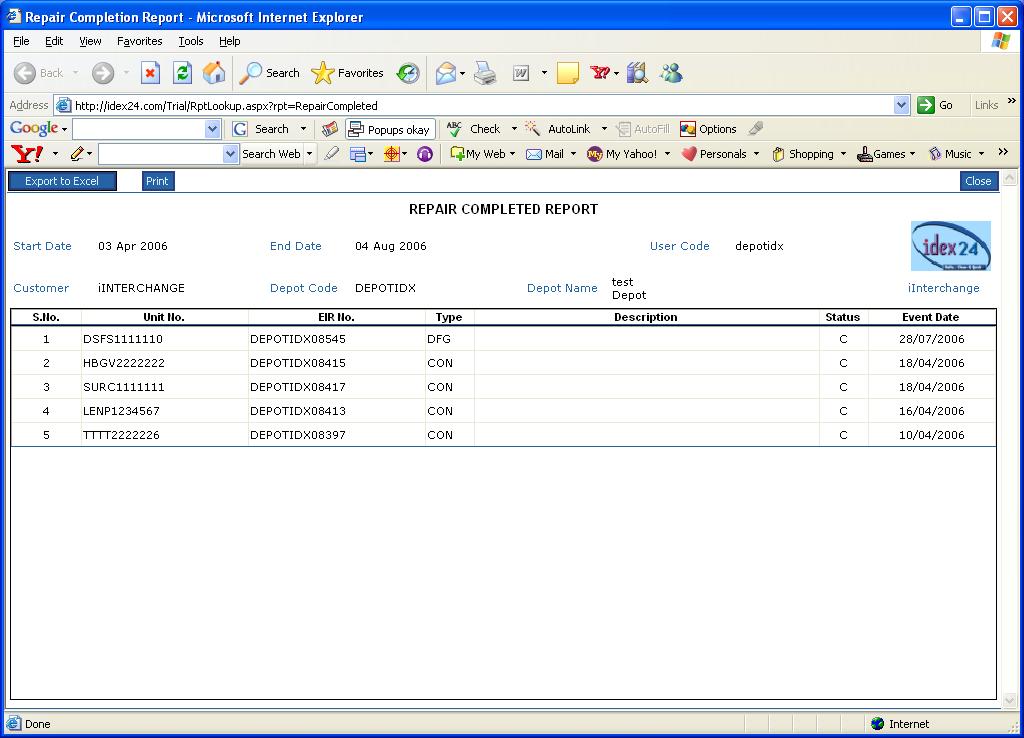The height and width of the screenshot is (738, 1024).
Task: Open the Favorites menu
Action: [139, 41]
